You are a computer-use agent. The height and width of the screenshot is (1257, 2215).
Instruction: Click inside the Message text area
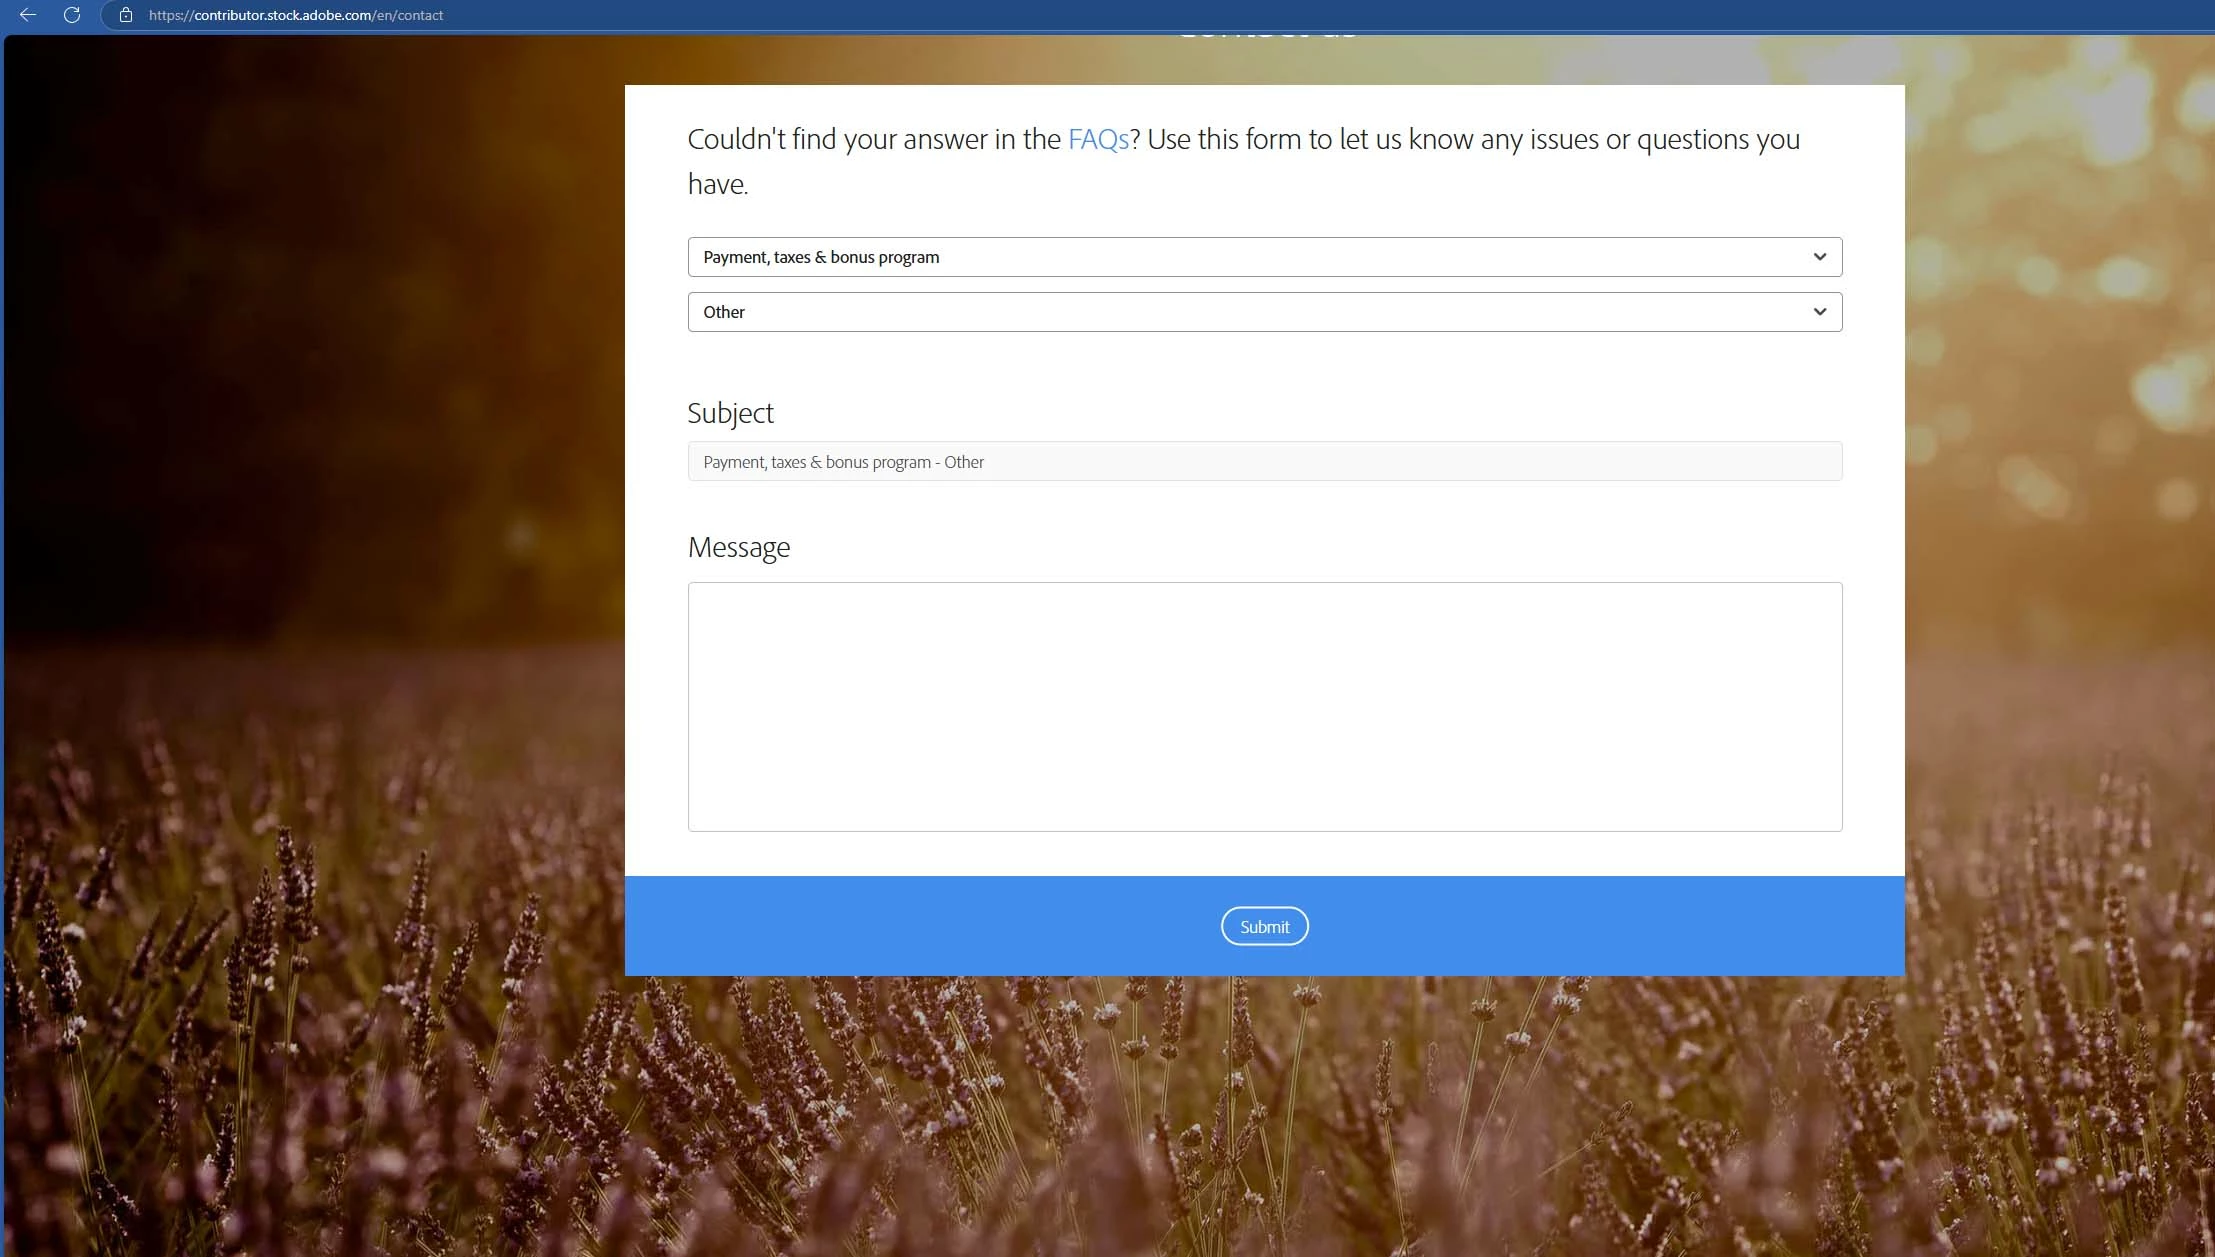[x=1264, y=706]
